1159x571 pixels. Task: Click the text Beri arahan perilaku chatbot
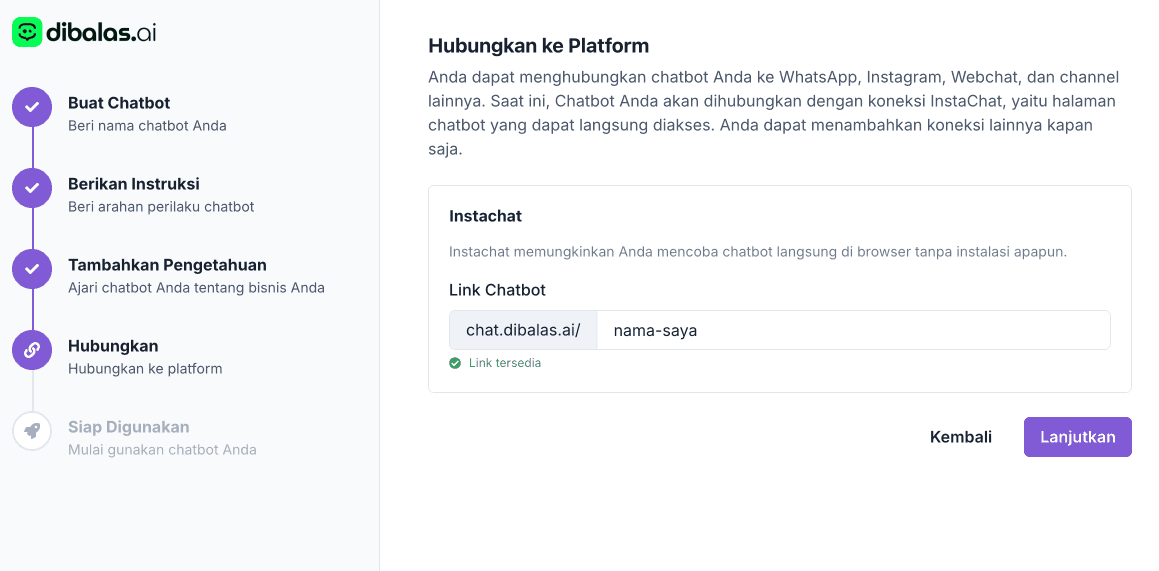tap(161, 207)
